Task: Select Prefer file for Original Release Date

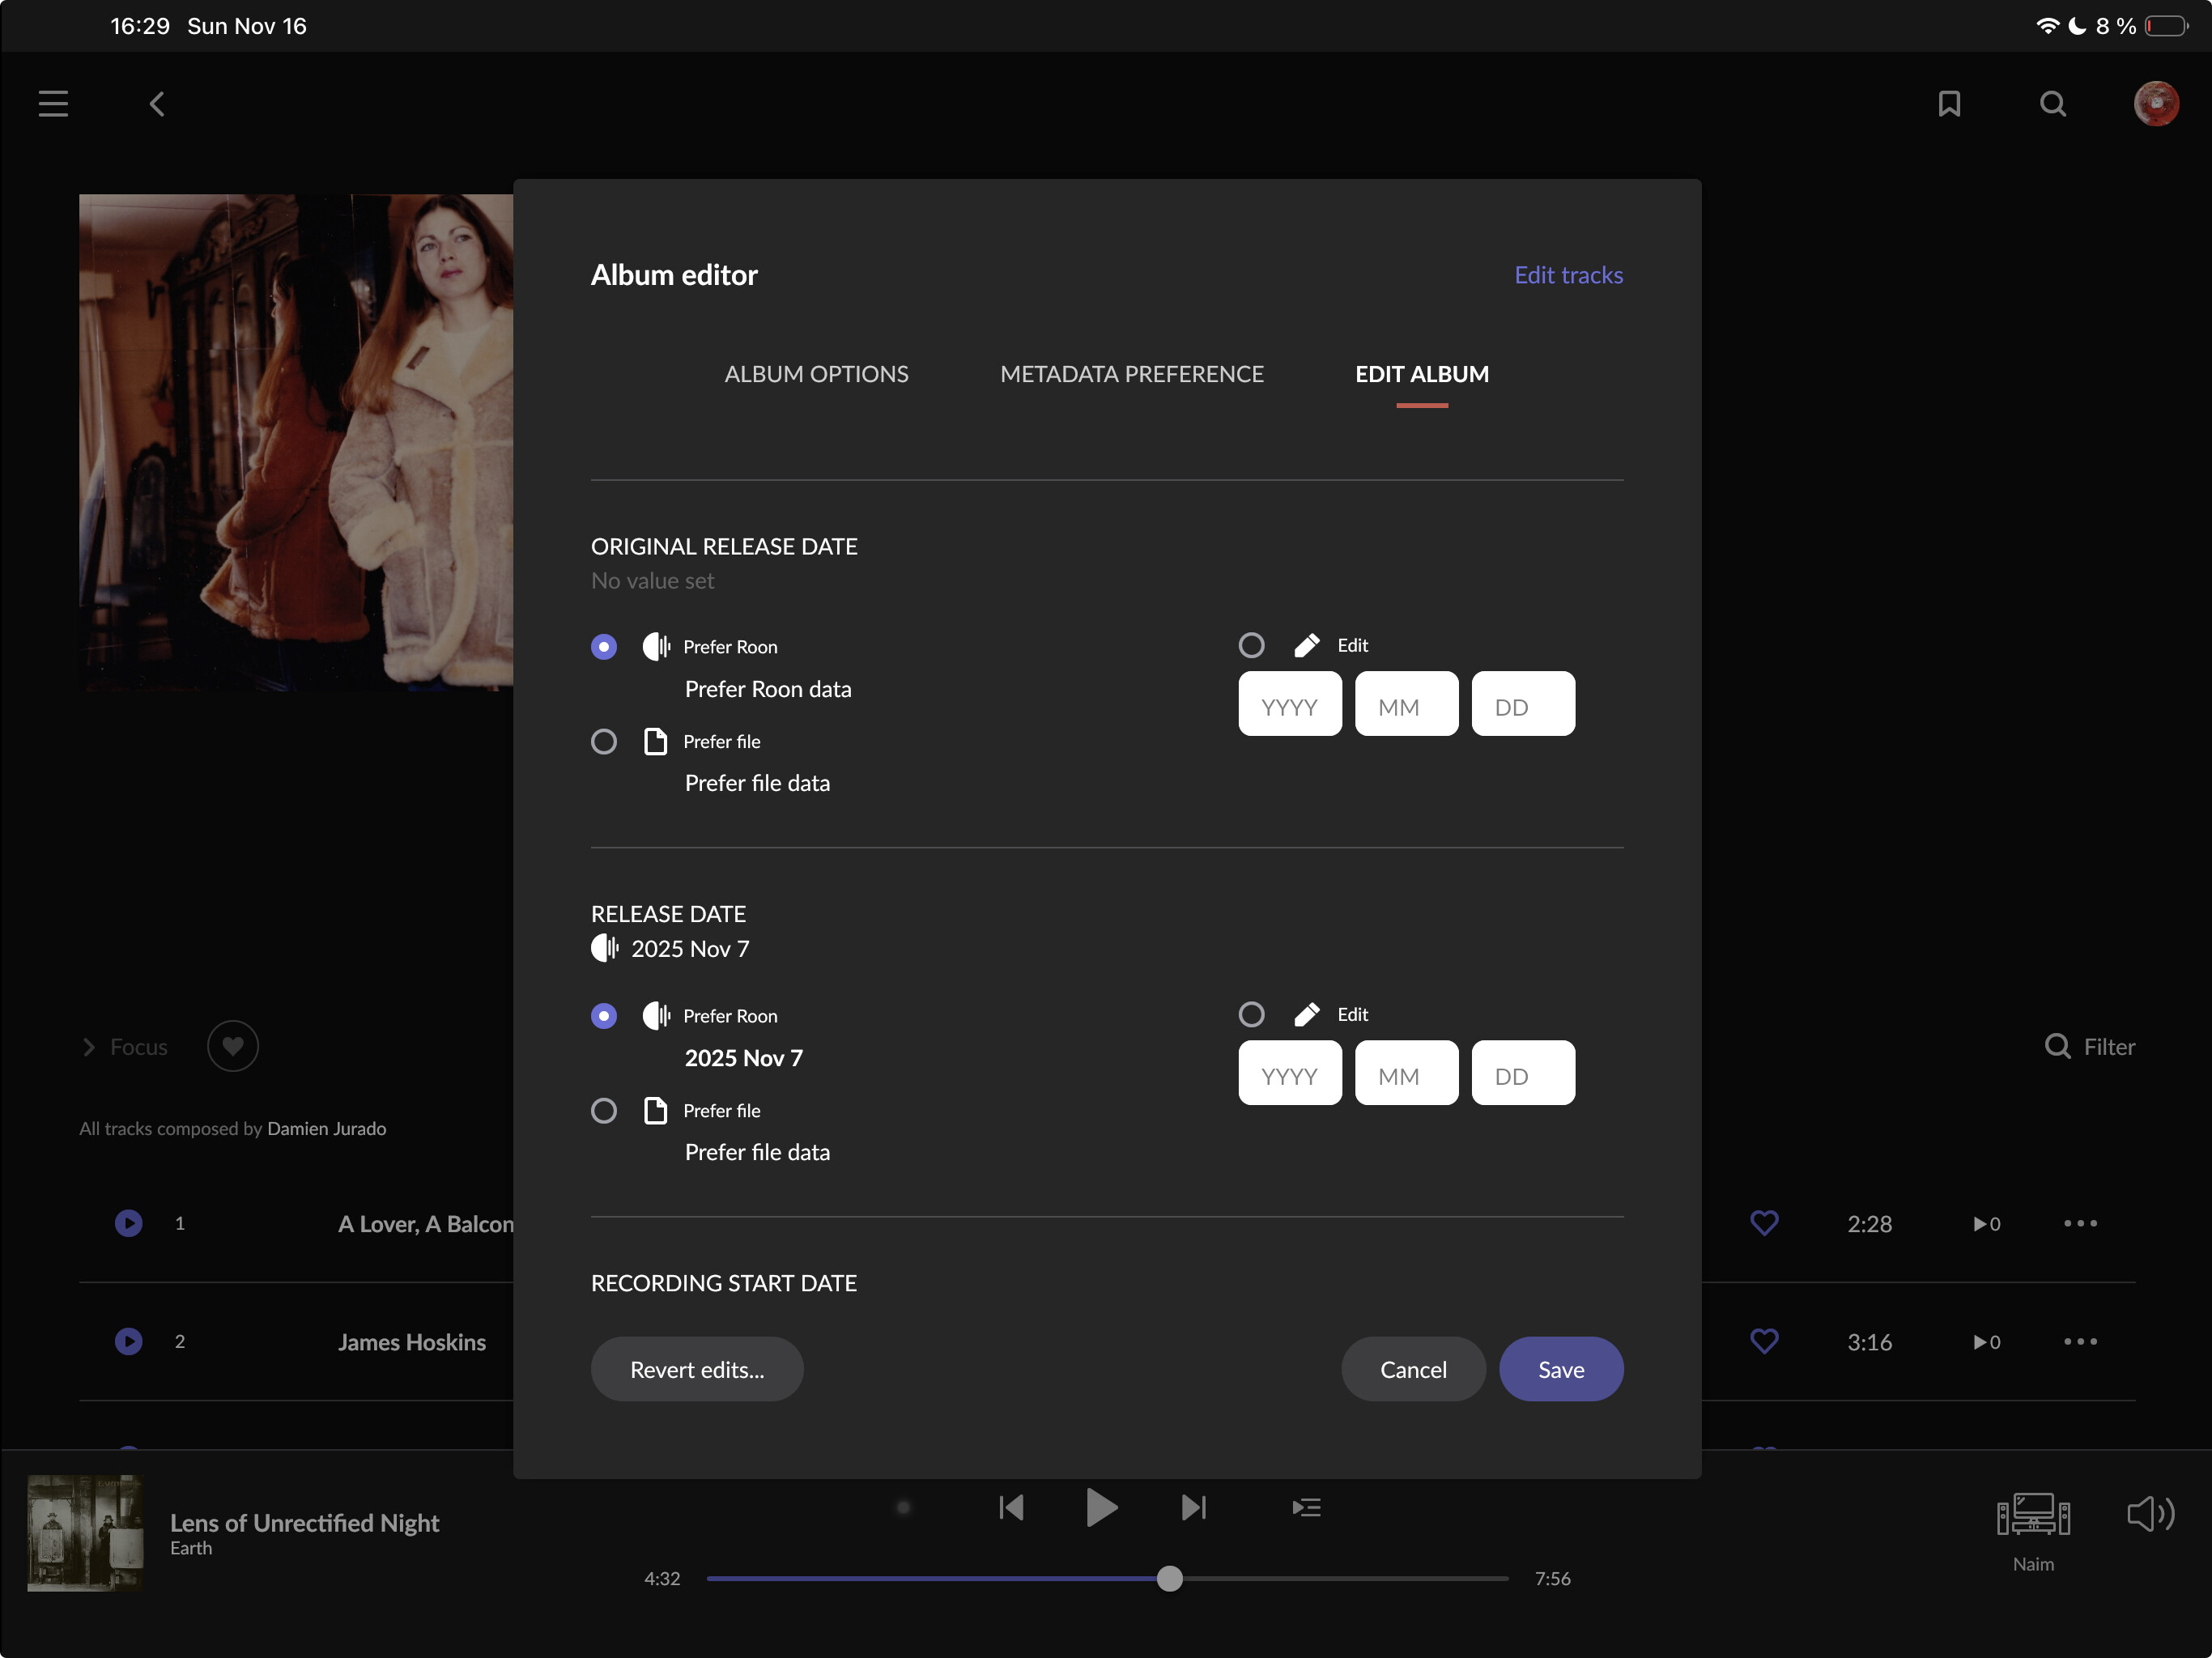Action: point(603,742)
